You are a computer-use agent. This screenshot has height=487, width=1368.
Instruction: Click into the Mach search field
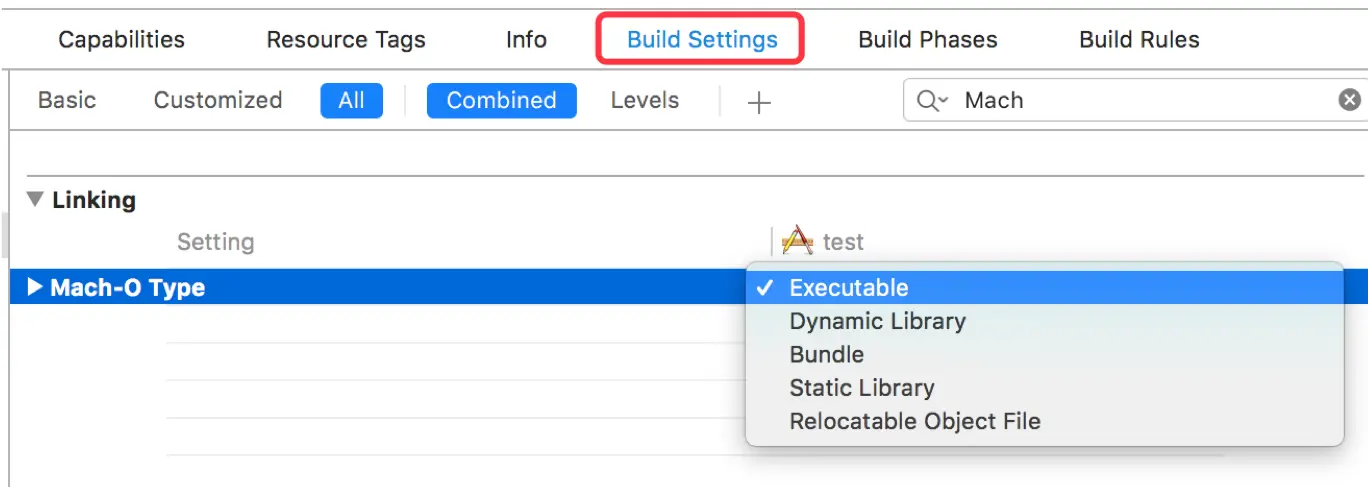click(1140, 100)
